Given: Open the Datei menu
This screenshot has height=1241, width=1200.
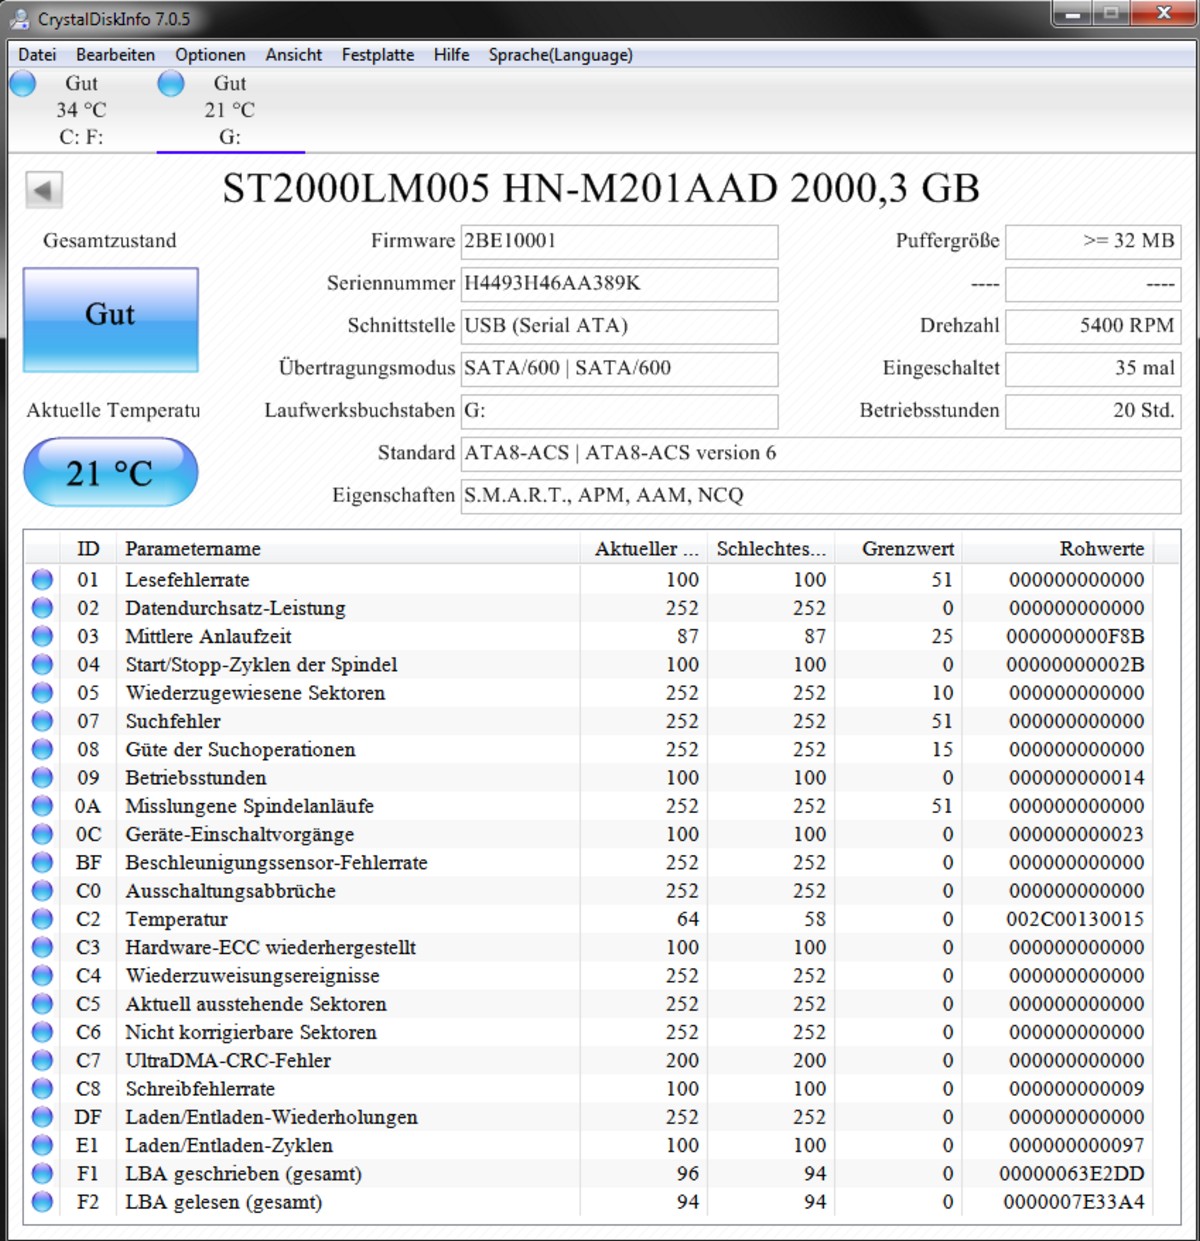Looking at the screenshot, I should click(x=37, y=55).
